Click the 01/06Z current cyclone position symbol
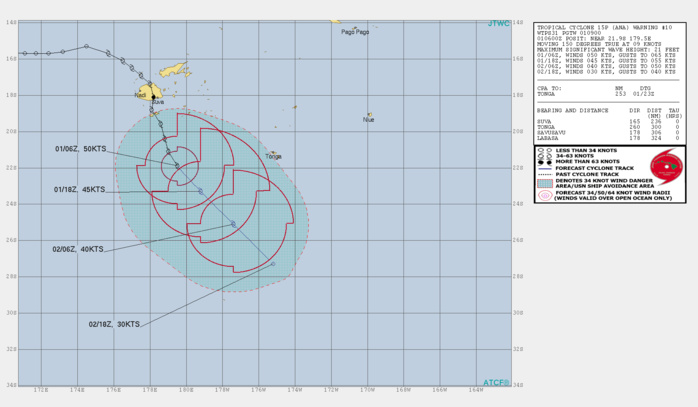The width and height of the screenshot is (698, 407). 177,165
